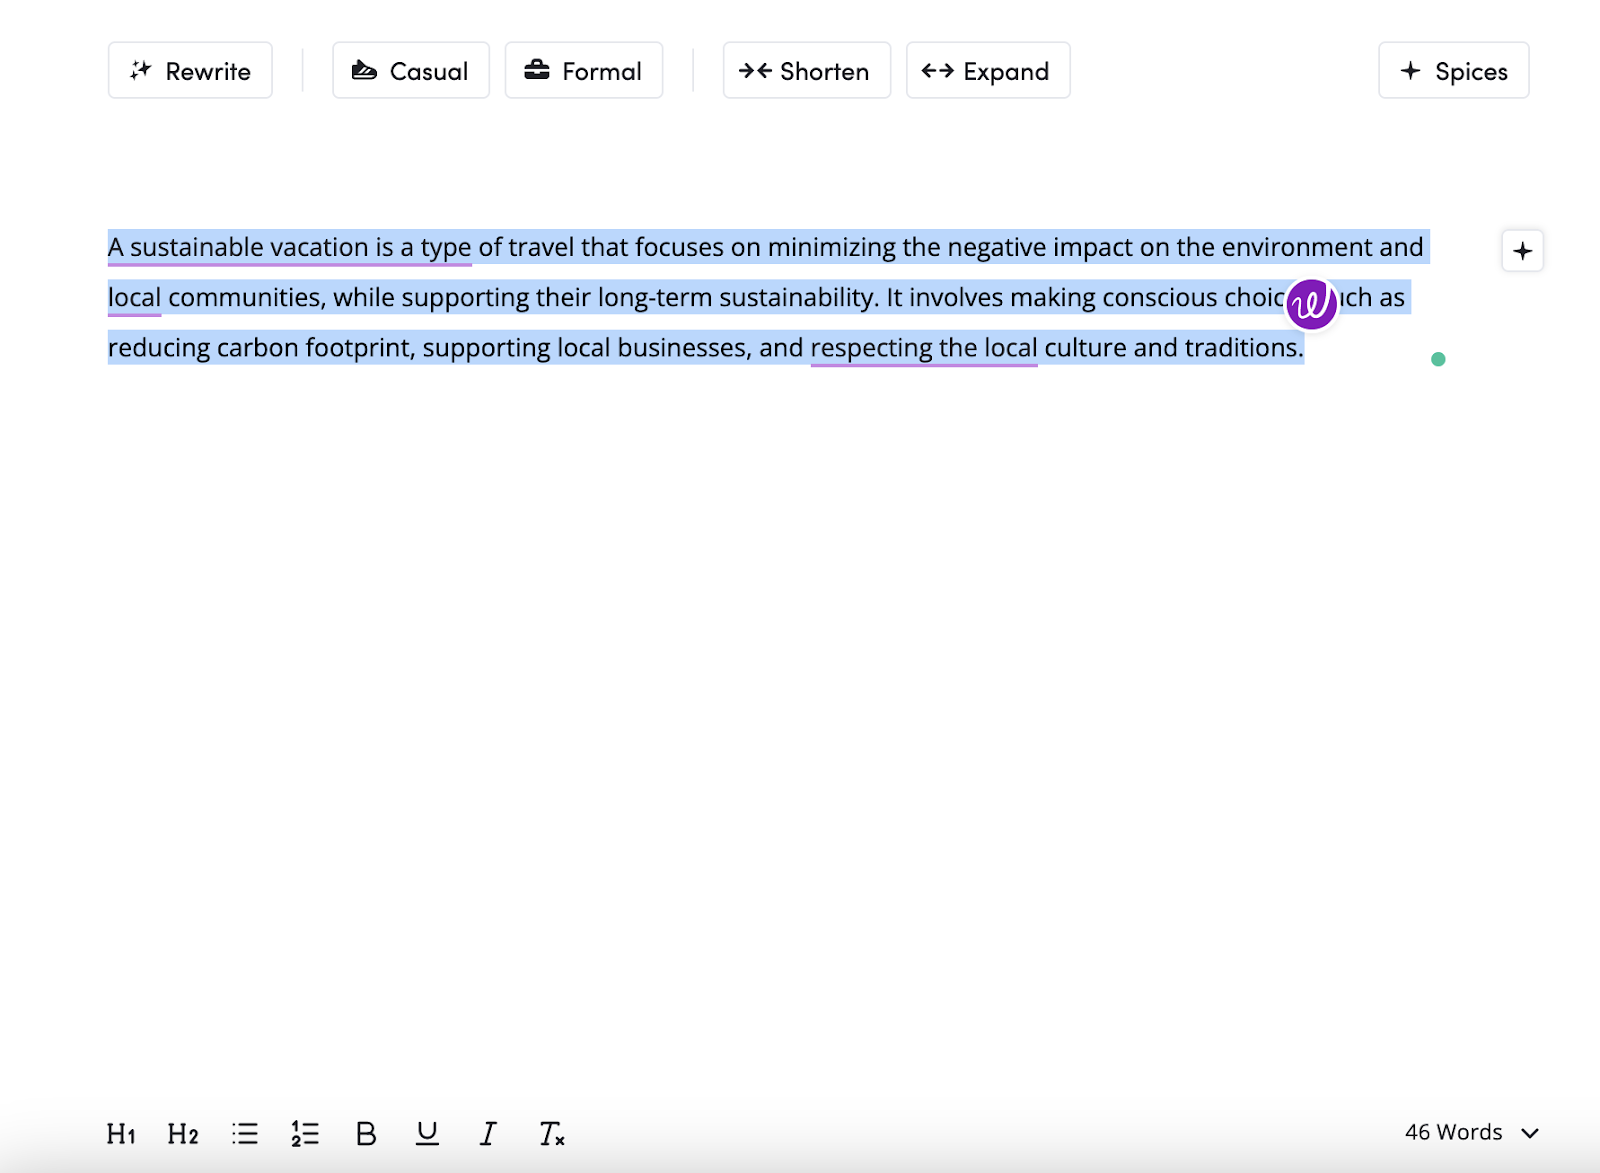Insert a numbered list
Image resolution: width=1600 pixels, height=1173 pixels.
pyautogui.click(x=305, y=1134)
